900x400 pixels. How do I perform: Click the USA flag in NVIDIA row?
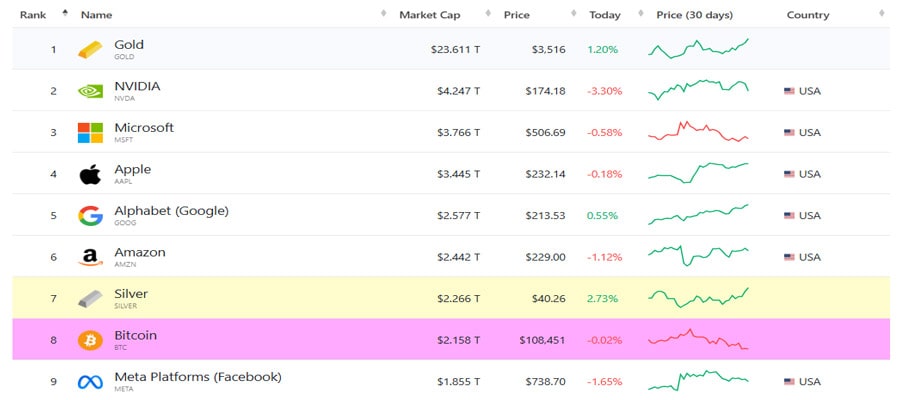[x=789, y=91]
